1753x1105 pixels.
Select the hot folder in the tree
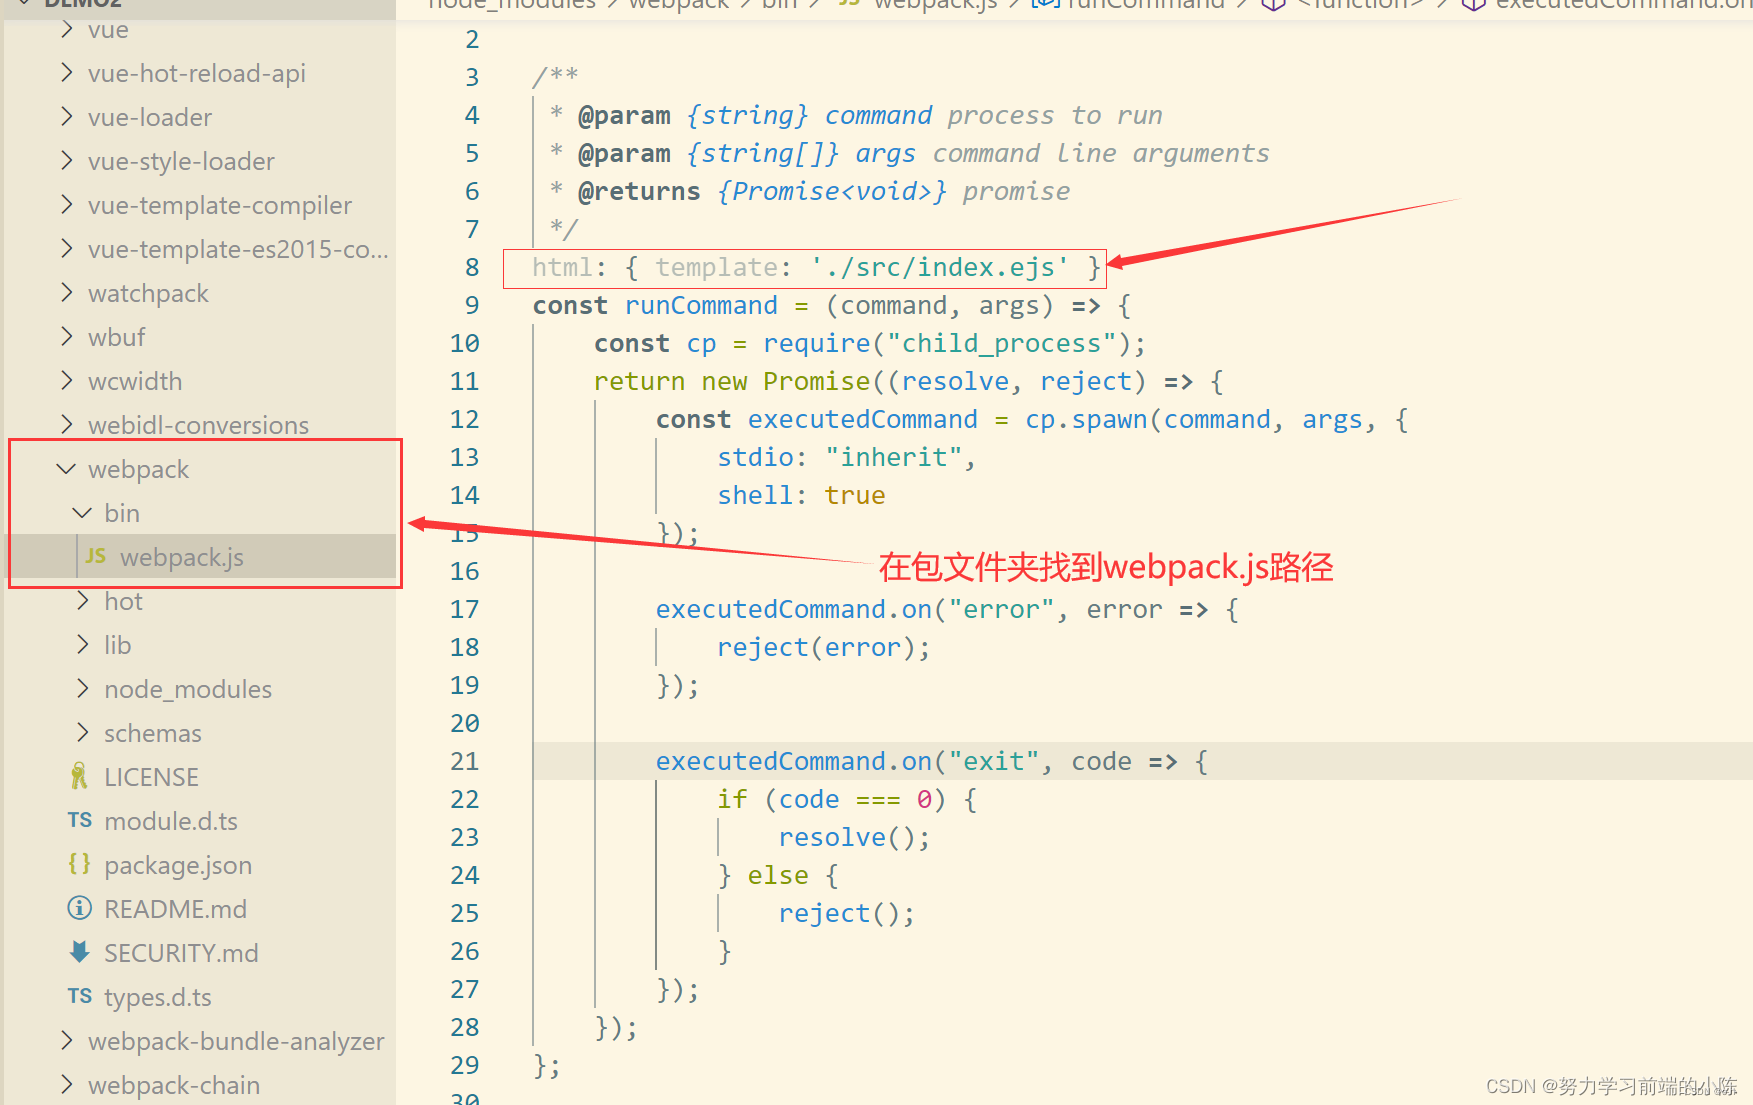tap(123, 600)
